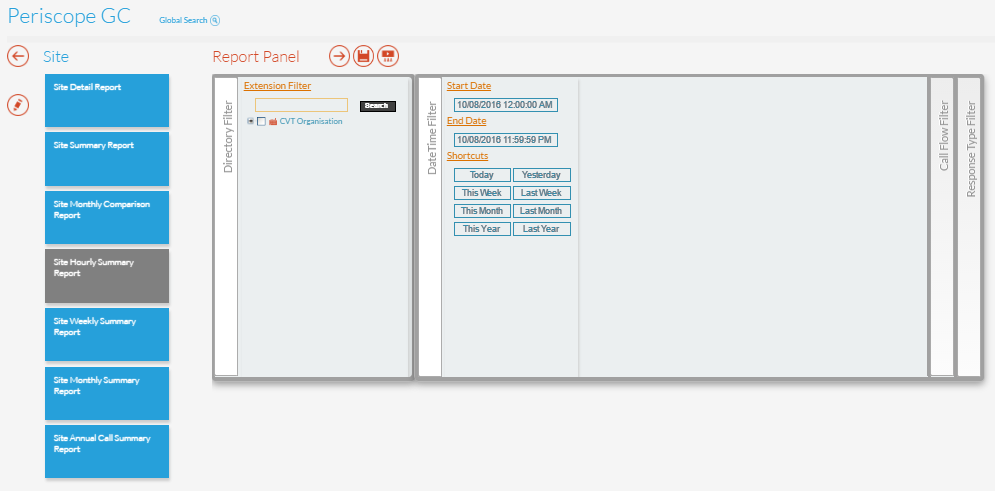Click the pencil edit icon
Screen dimensions: 995x491
pos(18,105)
